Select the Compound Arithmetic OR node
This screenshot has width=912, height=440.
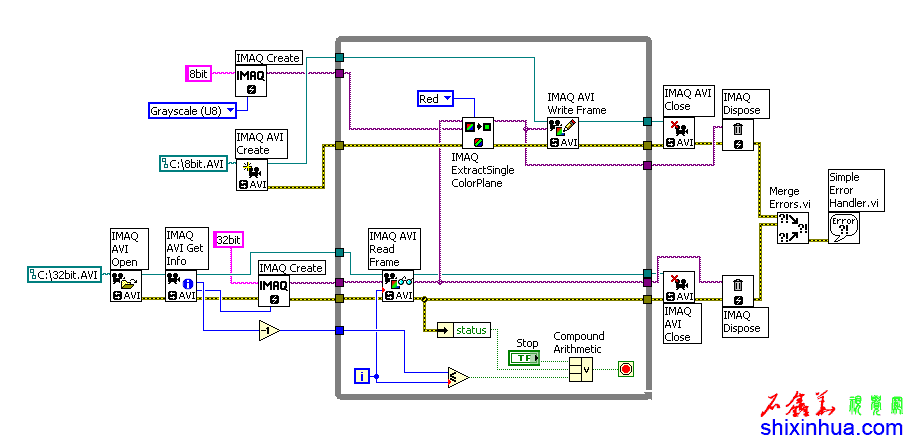point(581,369)
